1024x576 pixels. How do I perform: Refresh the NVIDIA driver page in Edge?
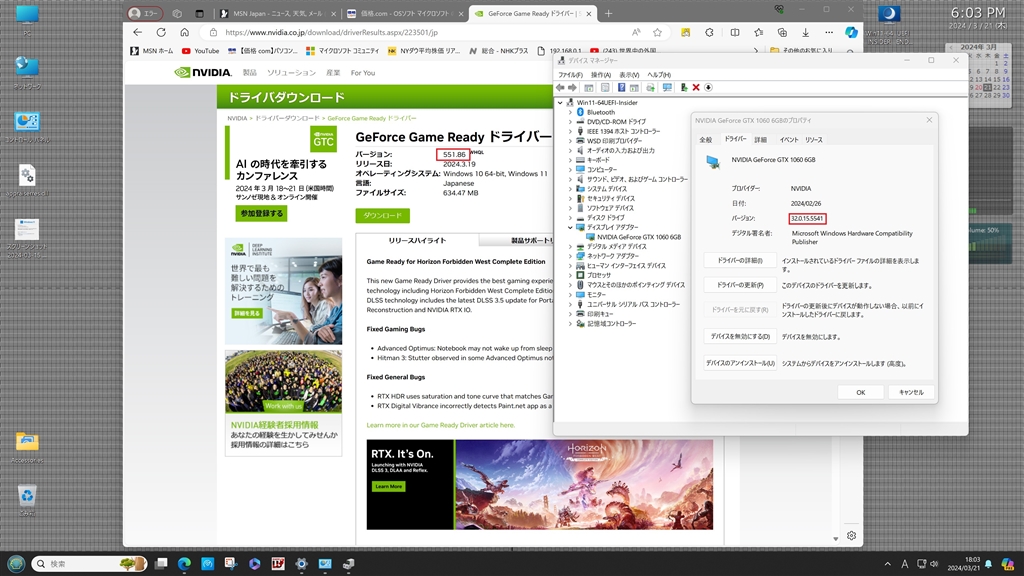[161, 32]
